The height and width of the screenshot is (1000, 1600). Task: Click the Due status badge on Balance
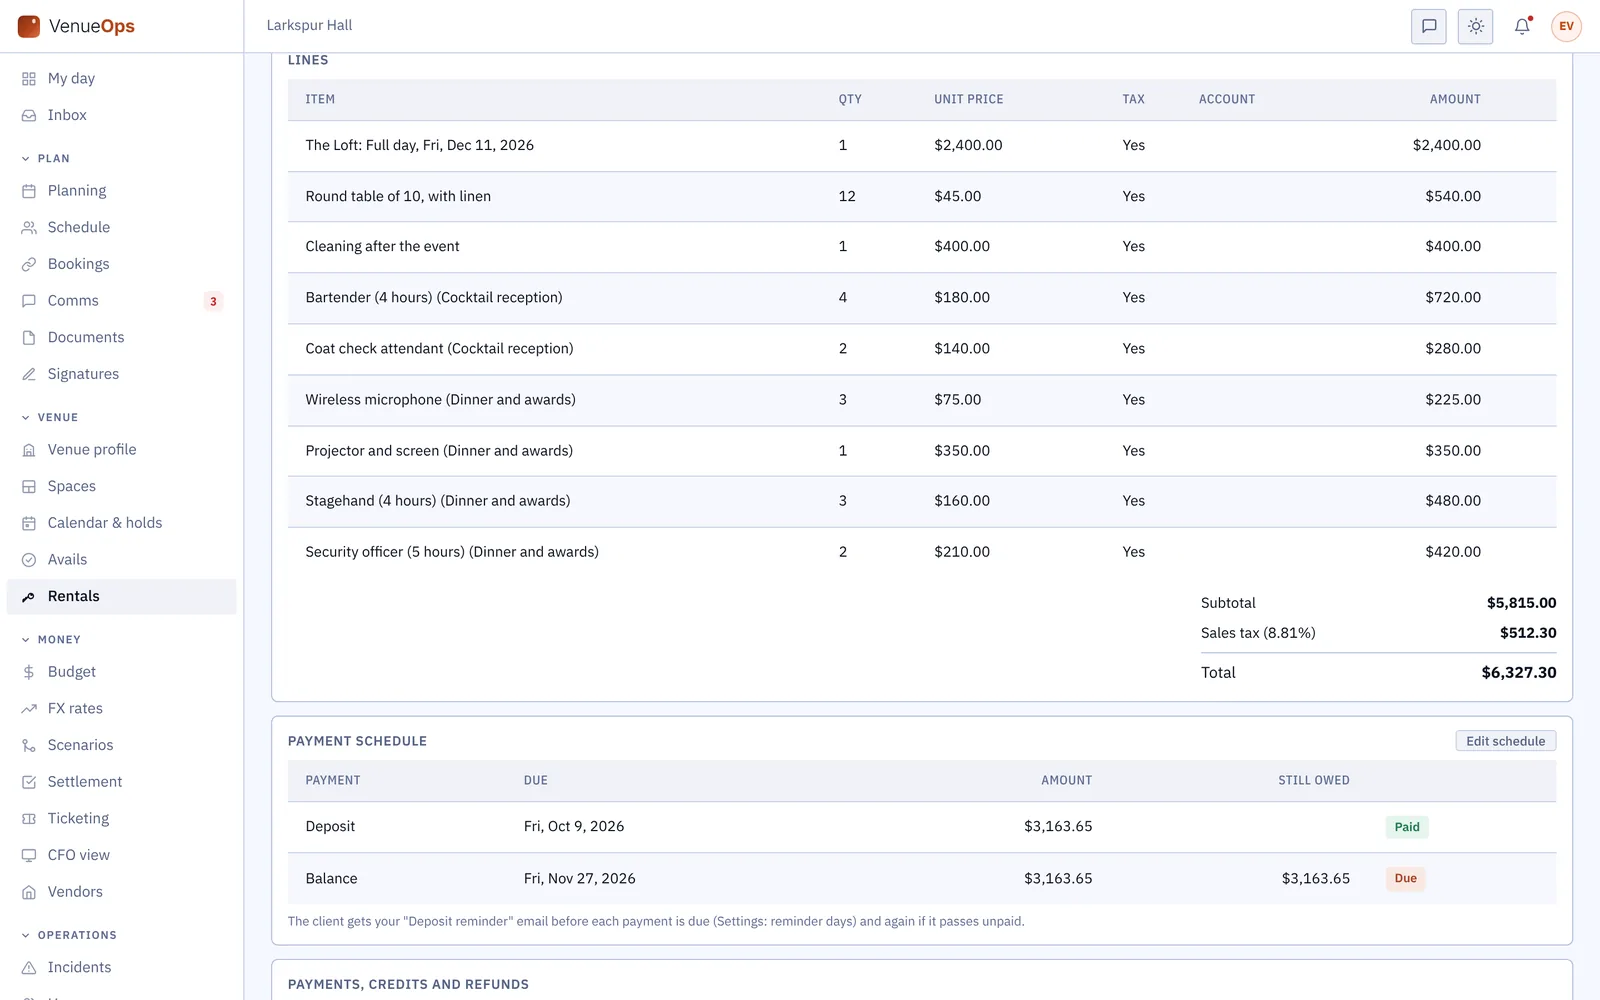tap(1405, 879)
